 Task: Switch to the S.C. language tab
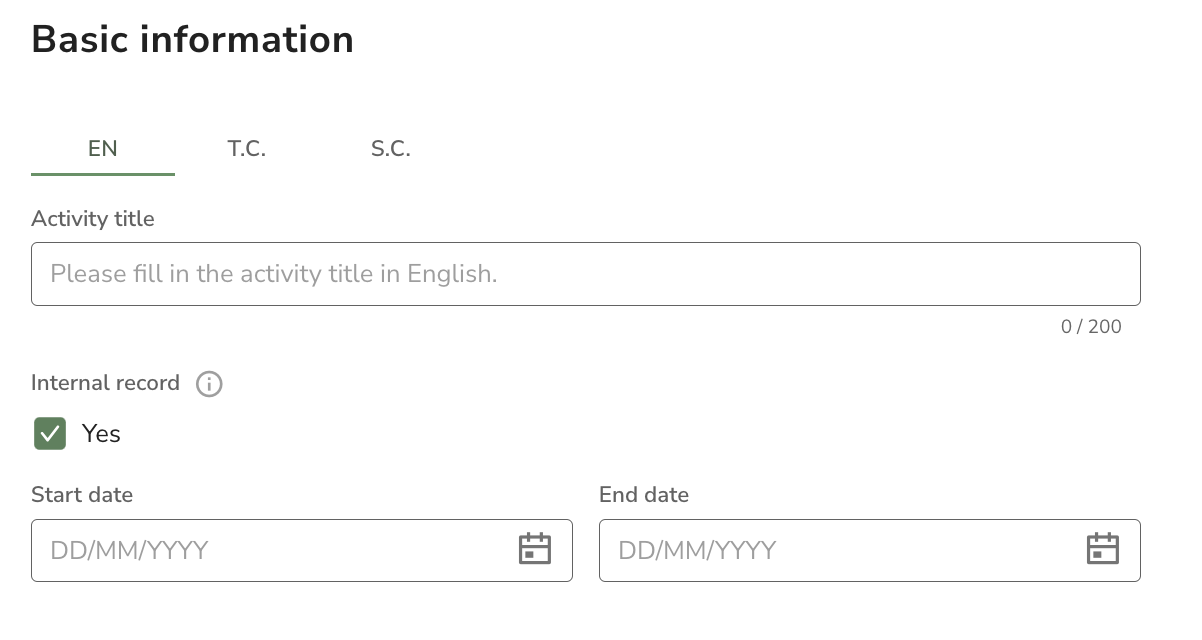tap(391, 149)
